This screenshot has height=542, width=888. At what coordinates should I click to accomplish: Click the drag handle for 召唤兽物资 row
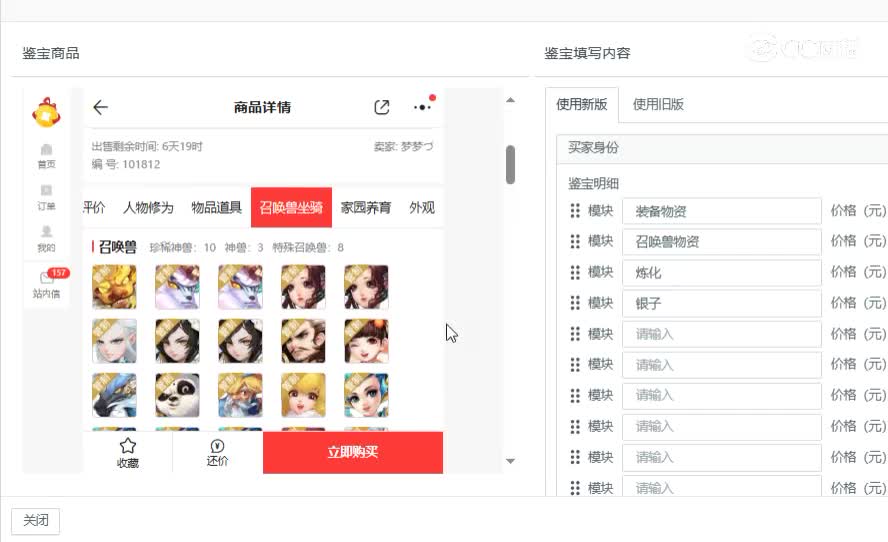tap(575, 241)
